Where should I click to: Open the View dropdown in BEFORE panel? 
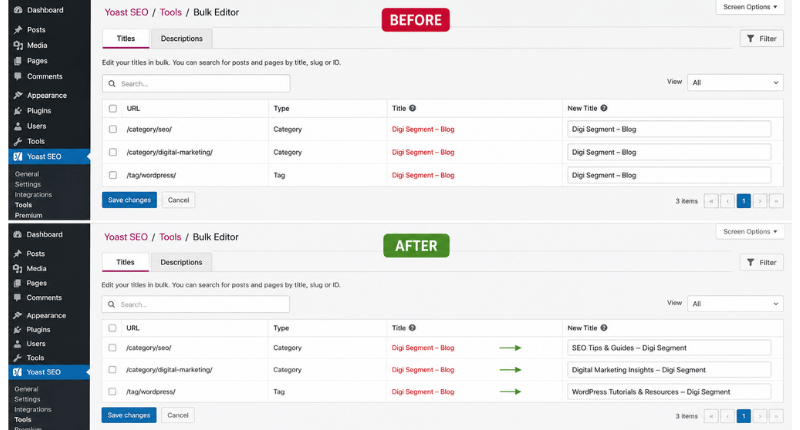735,83
